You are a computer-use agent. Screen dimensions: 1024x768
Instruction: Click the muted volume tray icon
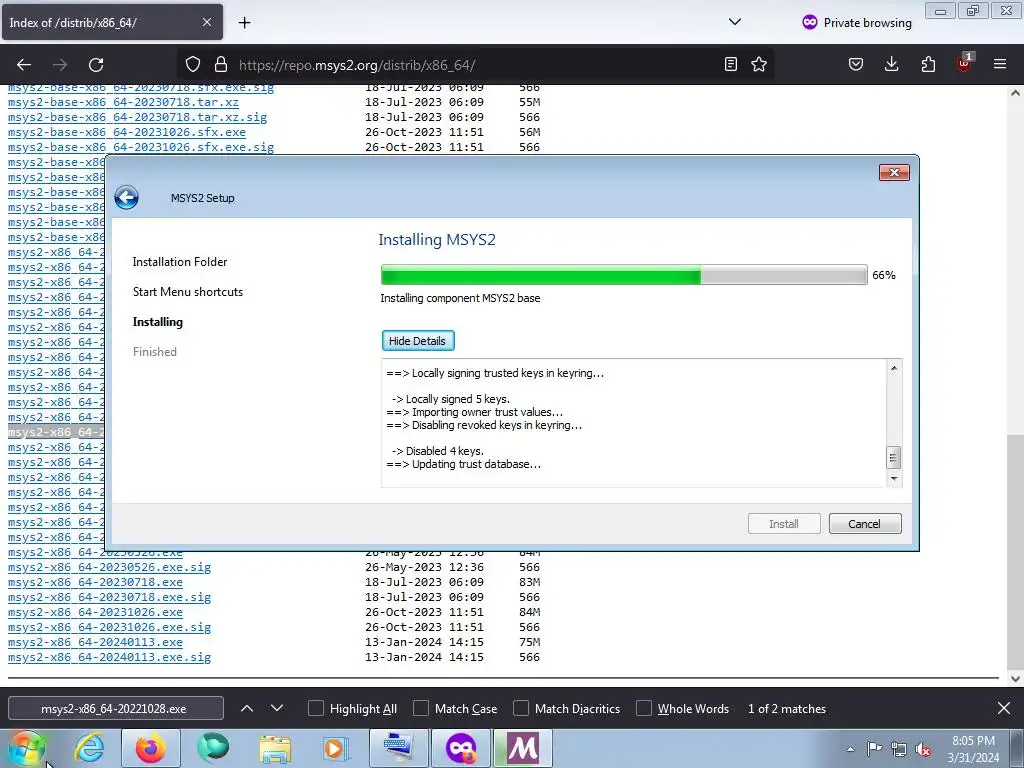tap(923, 749)
